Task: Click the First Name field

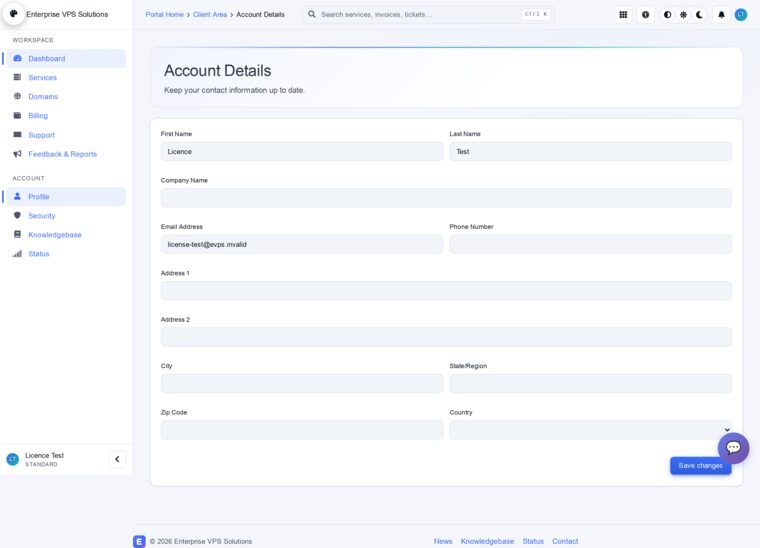Action: pyautogui.click(x=301, y=151)
